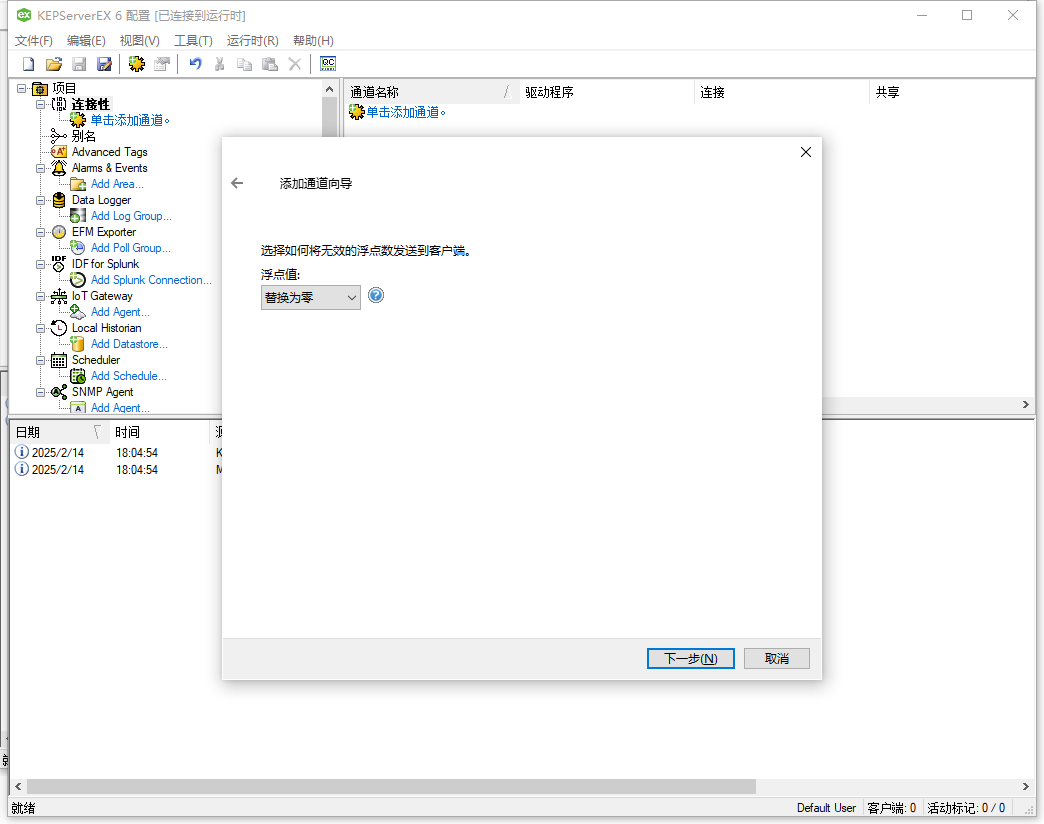Click the New Channel gear icon in toolbar

137,64
